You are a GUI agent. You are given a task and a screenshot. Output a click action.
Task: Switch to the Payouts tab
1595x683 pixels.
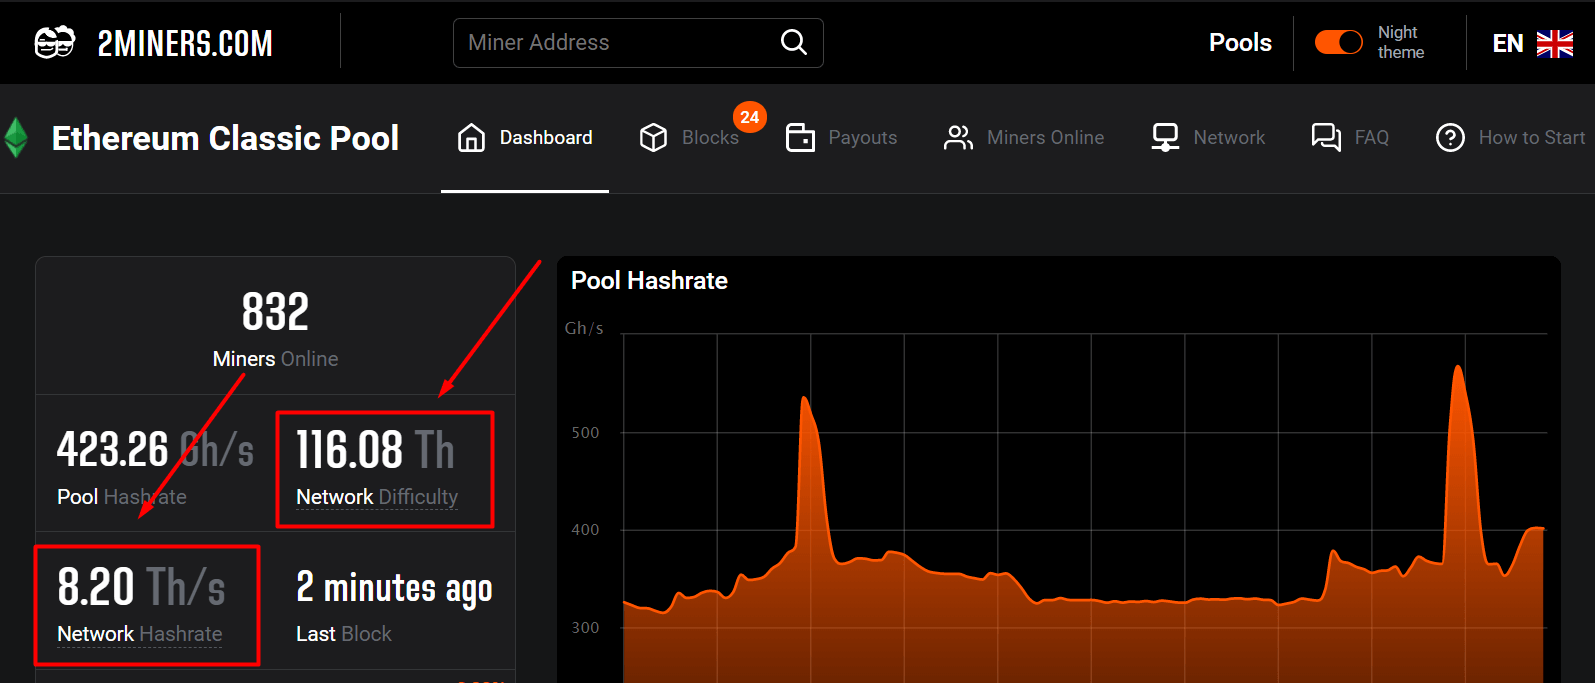(862, 138)
